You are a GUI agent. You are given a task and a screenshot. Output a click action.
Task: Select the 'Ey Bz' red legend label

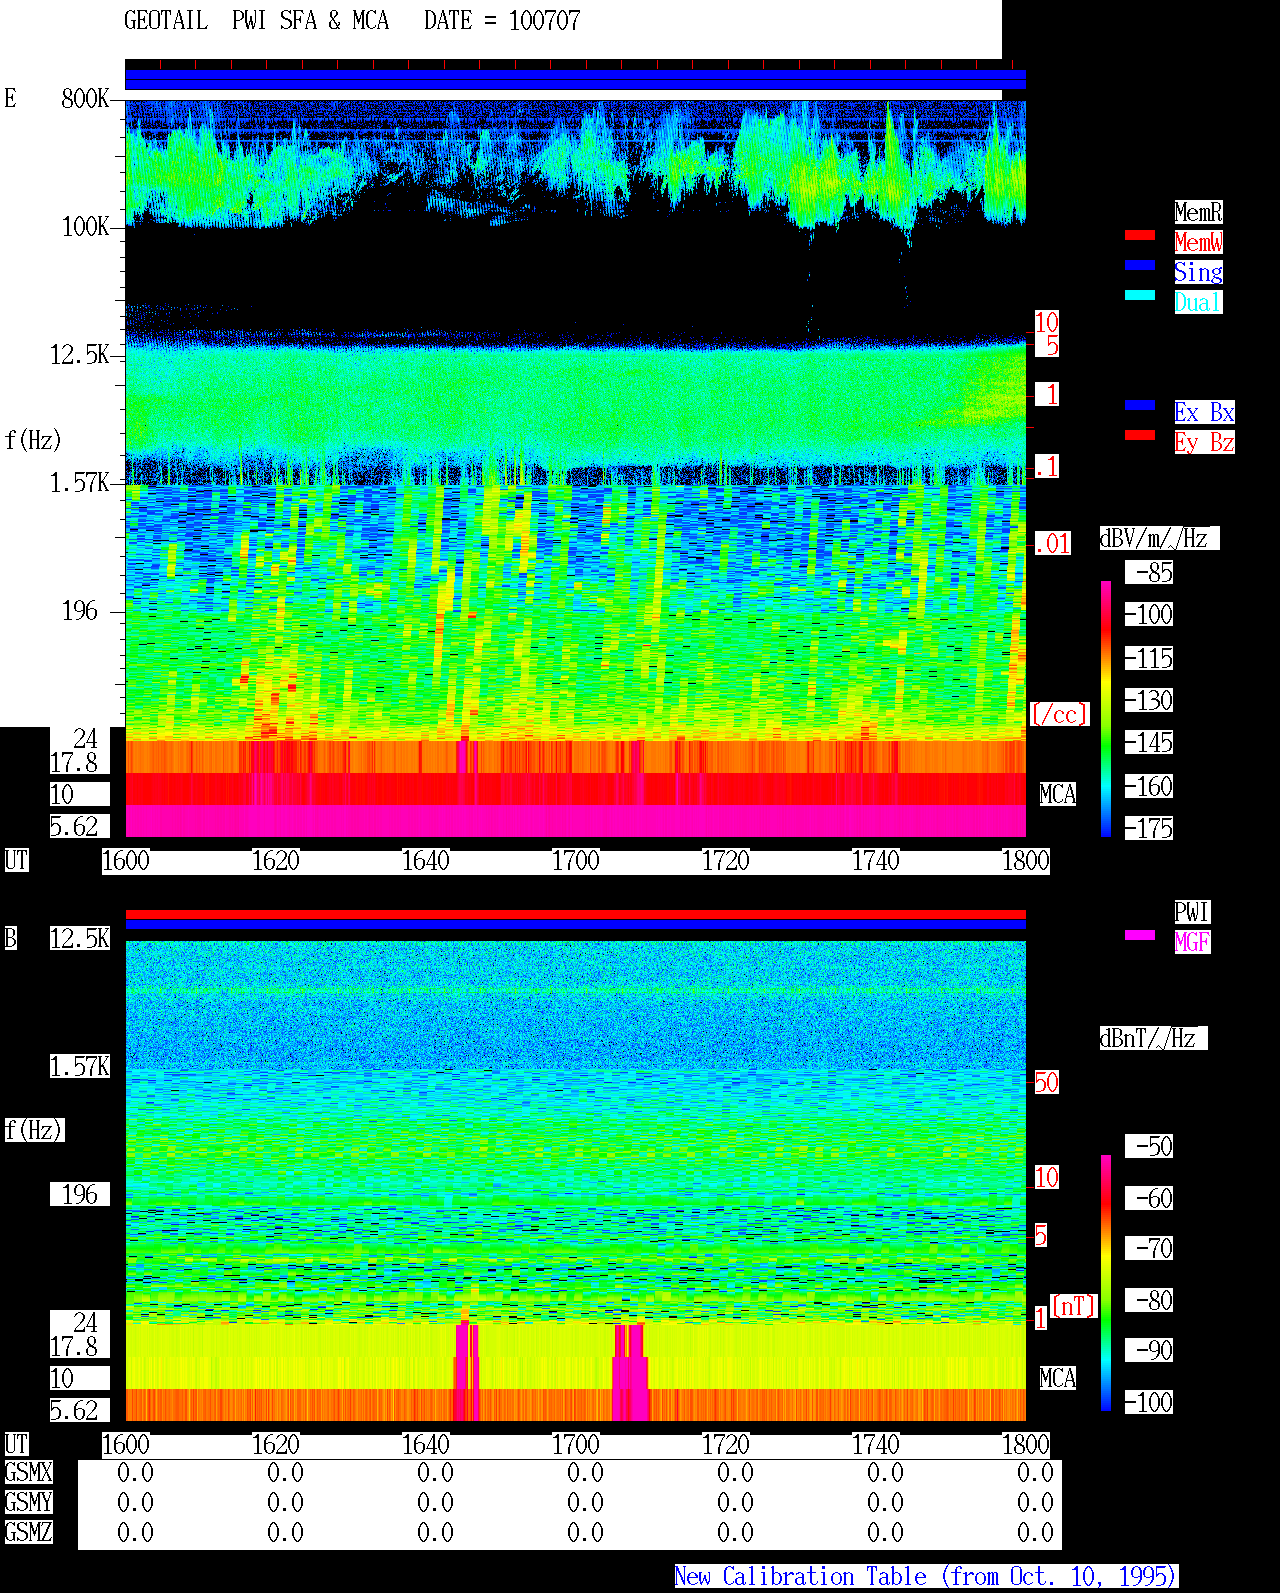pos(1204,442)
